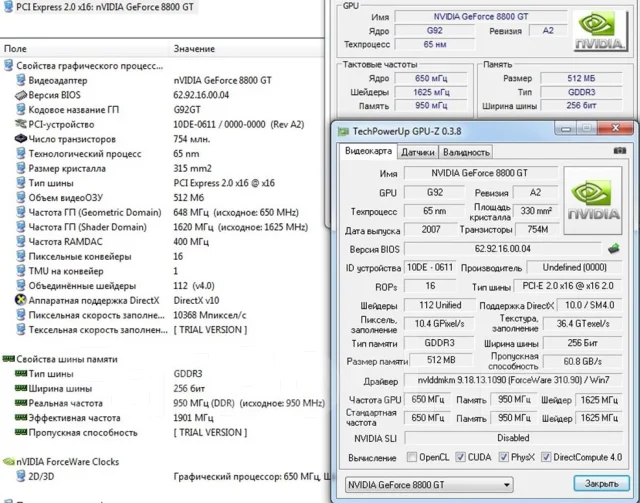Click the icon beside Видеоадаптер row
Viewport: 640px width, 503px height.
pos(21,80)
